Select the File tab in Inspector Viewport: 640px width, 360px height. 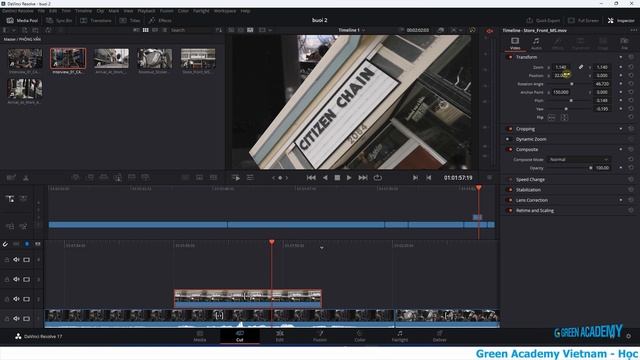624,43
